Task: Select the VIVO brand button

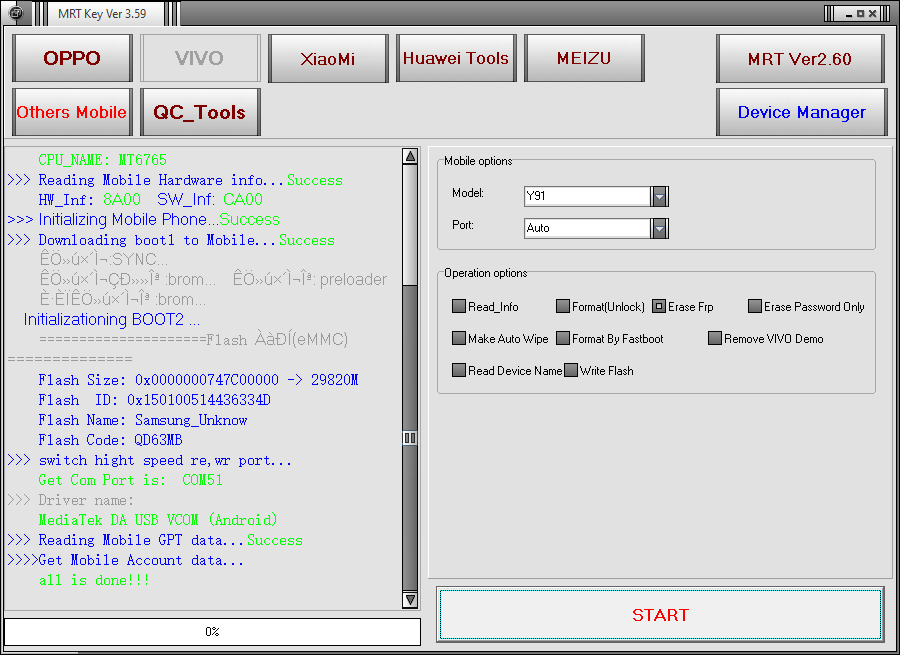Action: coord(200,58)
